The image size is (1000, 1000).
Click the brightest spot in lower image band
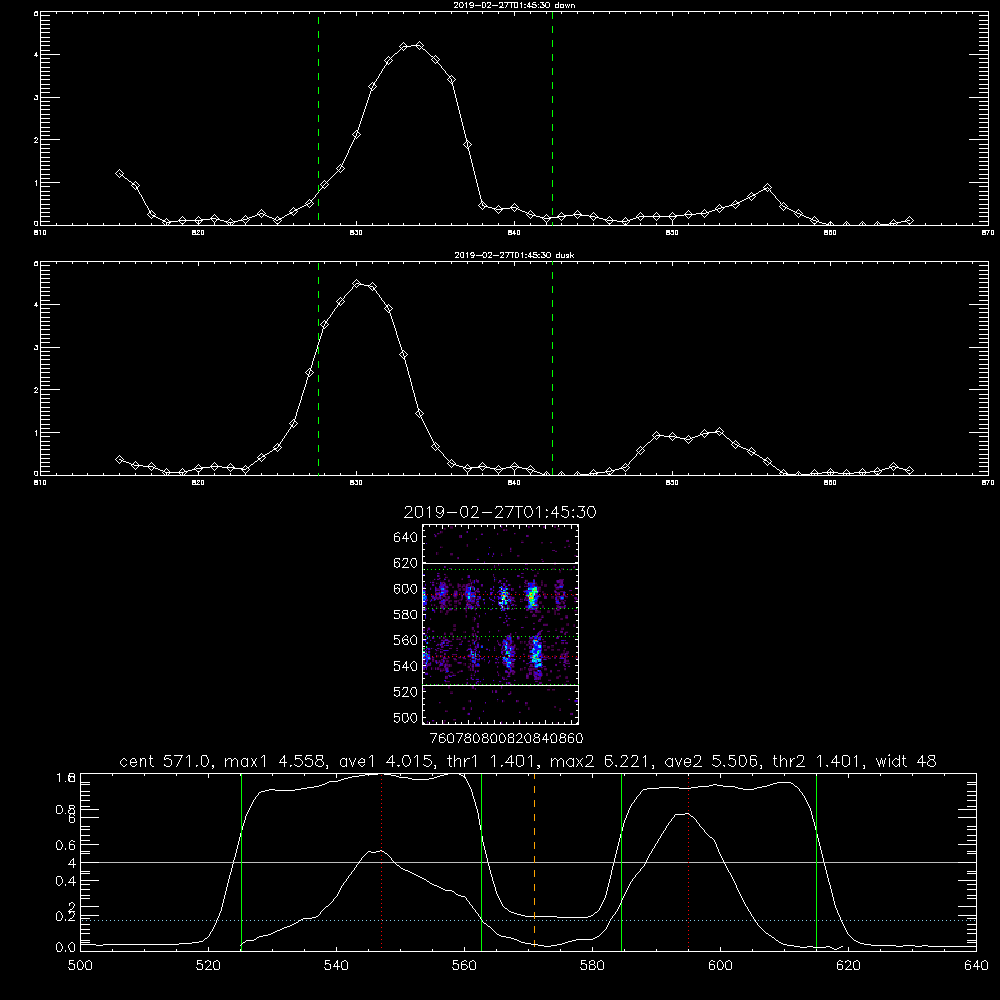(536, 654)
